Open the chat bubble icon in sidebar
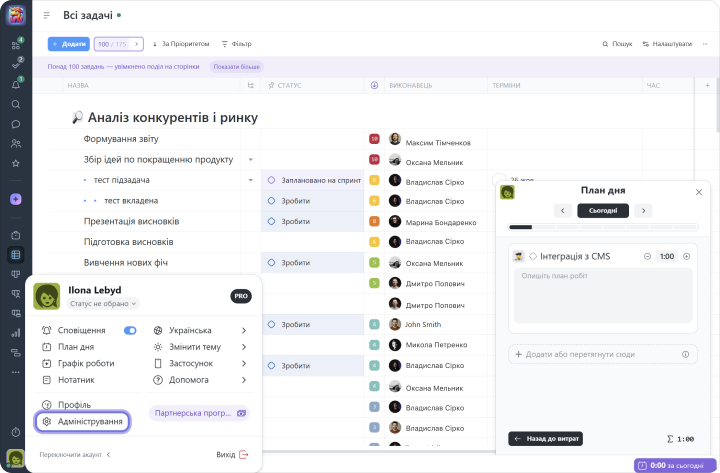This screenshot has width=720, height=473. (x=15, y=124)
